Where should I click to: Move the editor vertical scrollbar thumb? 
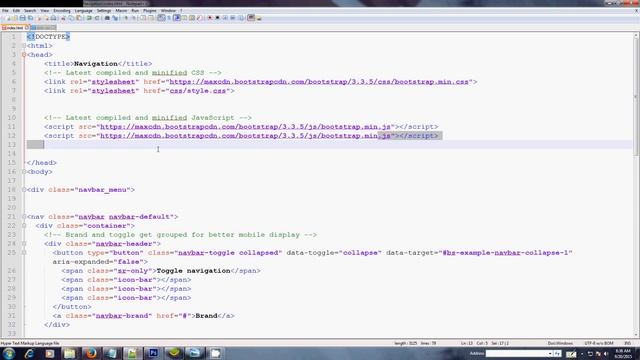click(636, 97)
